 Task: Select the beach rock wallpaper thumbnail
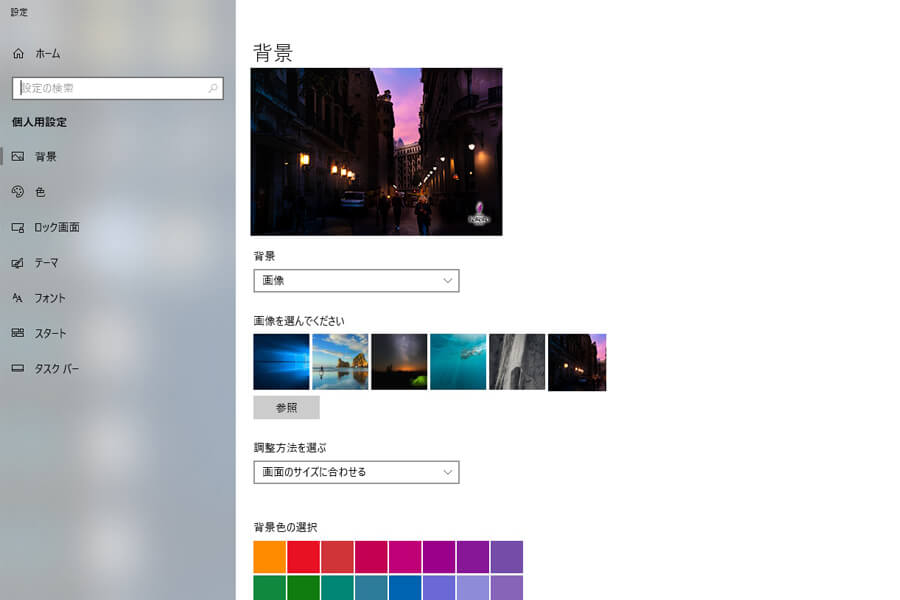pyautogui.click(x=340, y=362)
